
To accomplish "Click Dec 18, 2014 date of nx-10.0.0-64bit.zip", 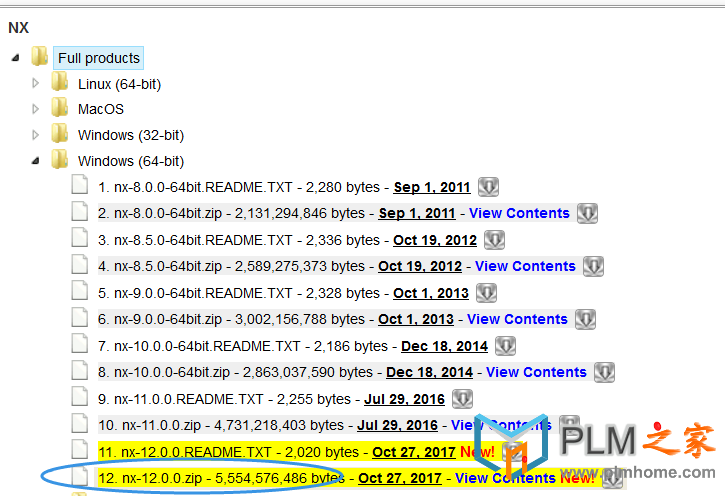I will pyautogui.click(x=430, y=373).
